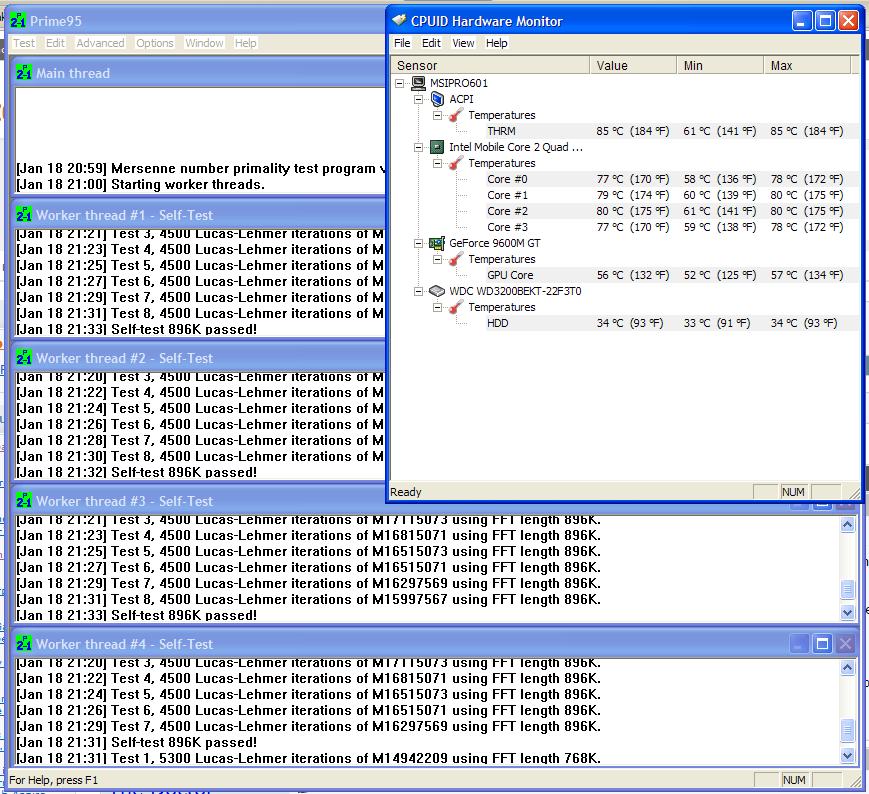Open the Prime95 Help menu
This screenshot has height=794, width=869.
pyautogui.click(x=246, y=43)
